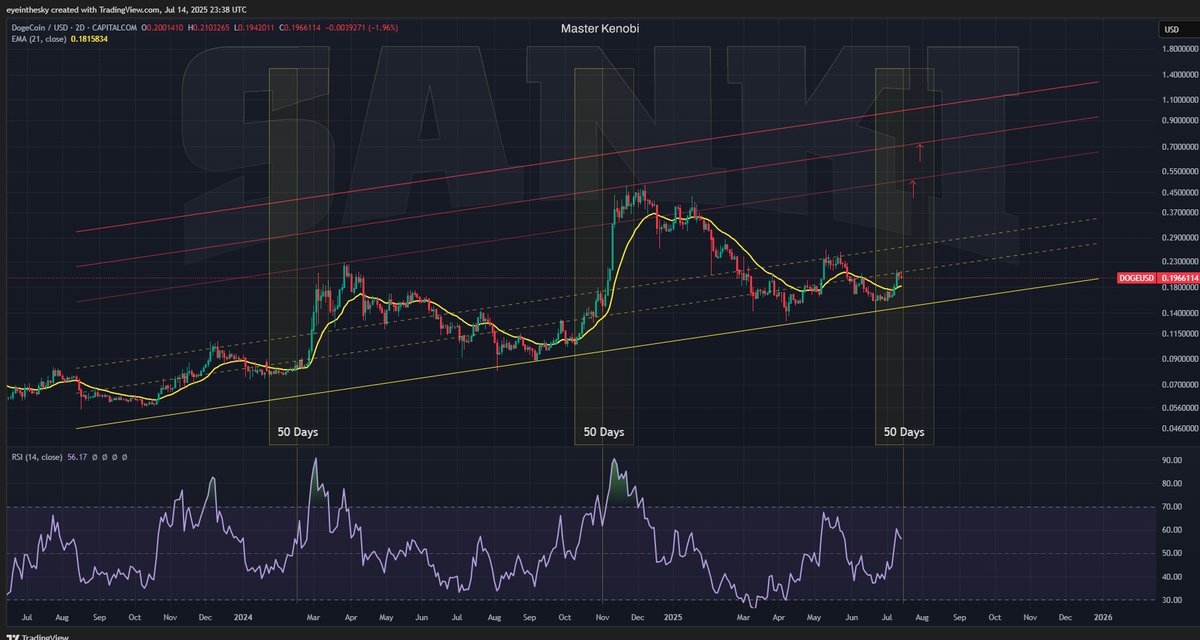Click the RSI value 56.17 readout
1200x640 pixels.
[78, 457]
